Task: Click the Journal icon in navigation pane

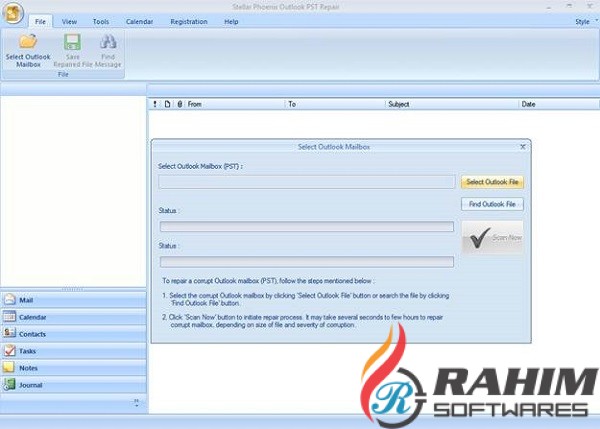Action: pos(10,384)
